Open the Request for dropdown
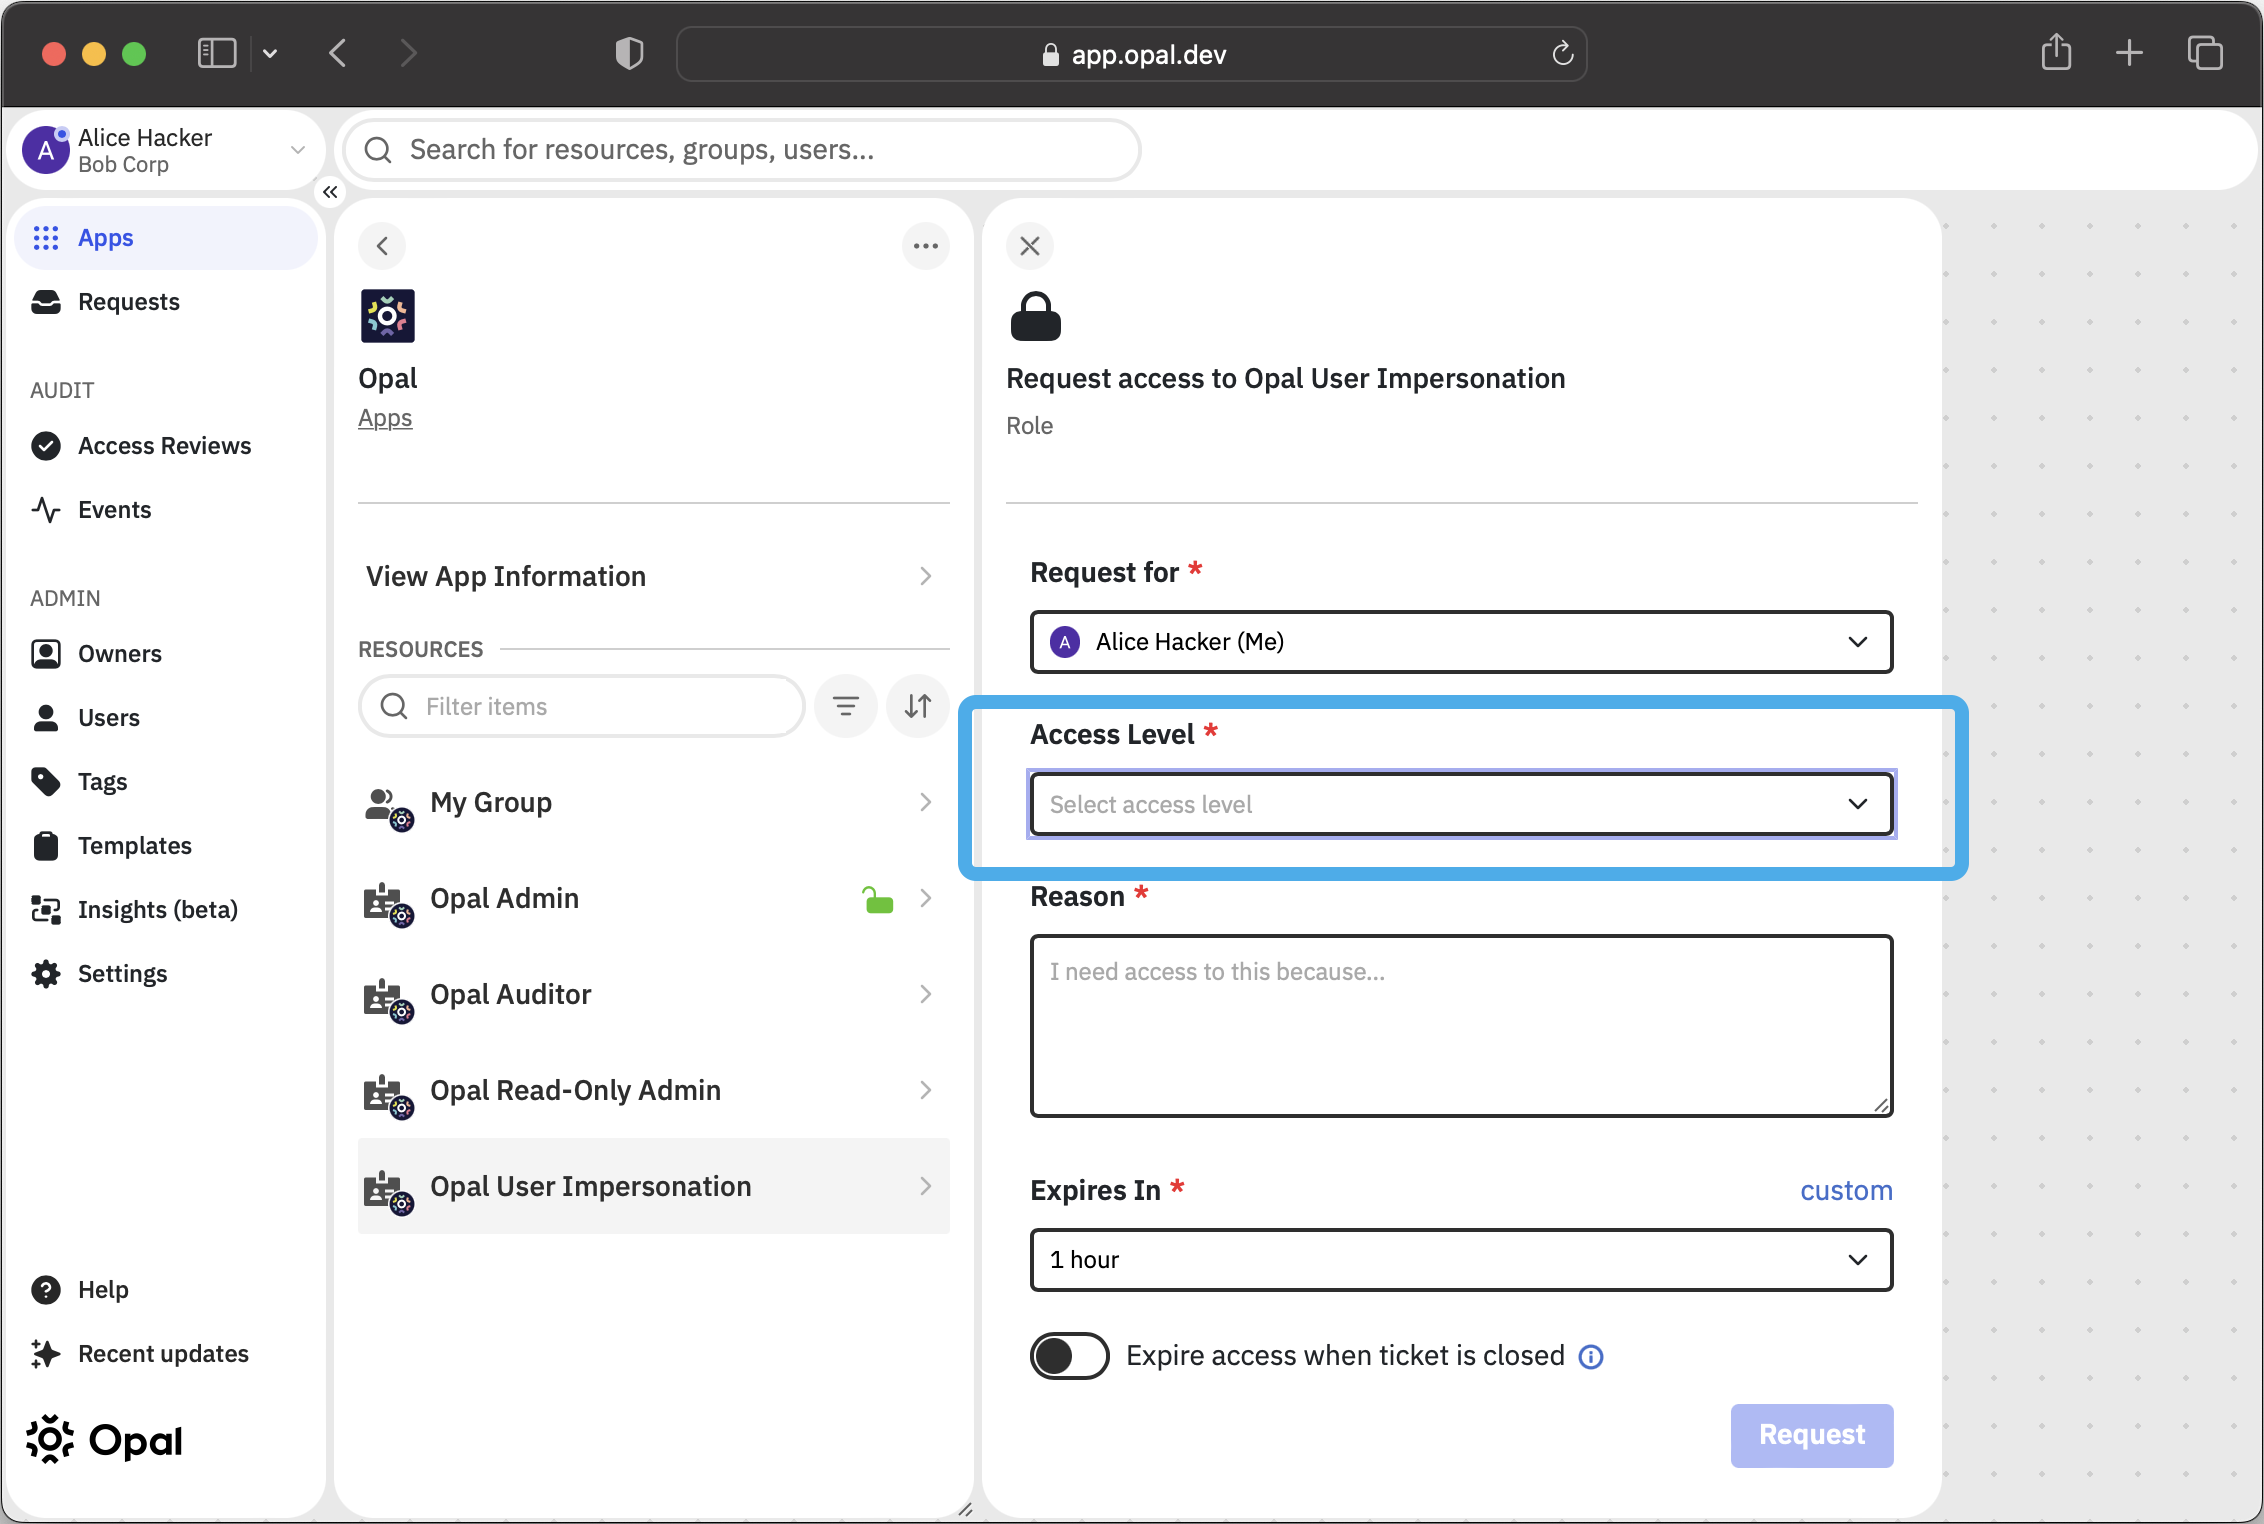 tap(1461, 642)
